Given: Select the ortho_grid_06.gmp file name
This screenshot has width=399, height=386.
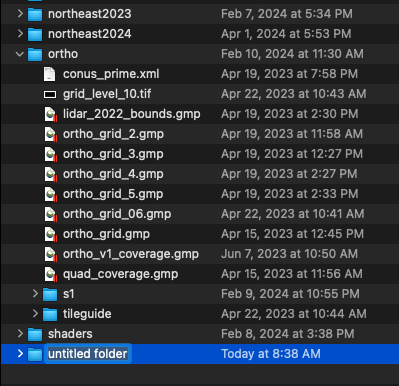Looking at the screenshot, I should pos(117,214).
